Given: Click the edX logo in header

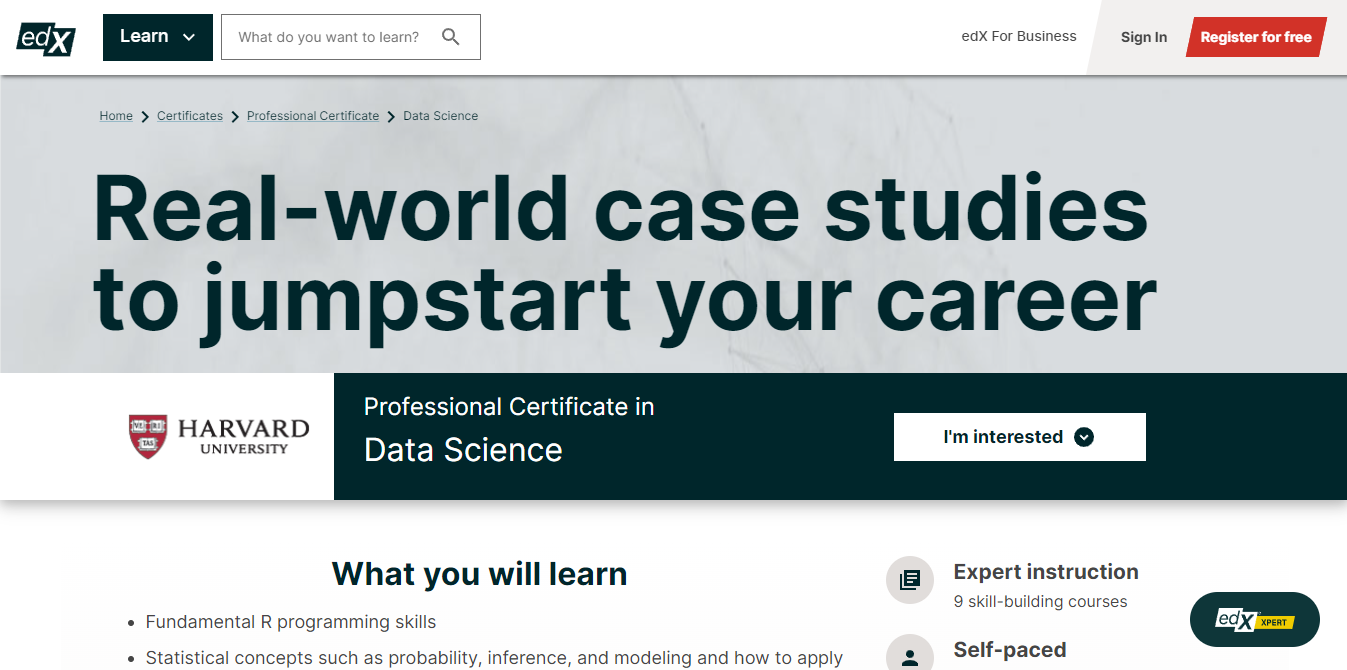Looking at the screenshot, I should coord(46,38).
